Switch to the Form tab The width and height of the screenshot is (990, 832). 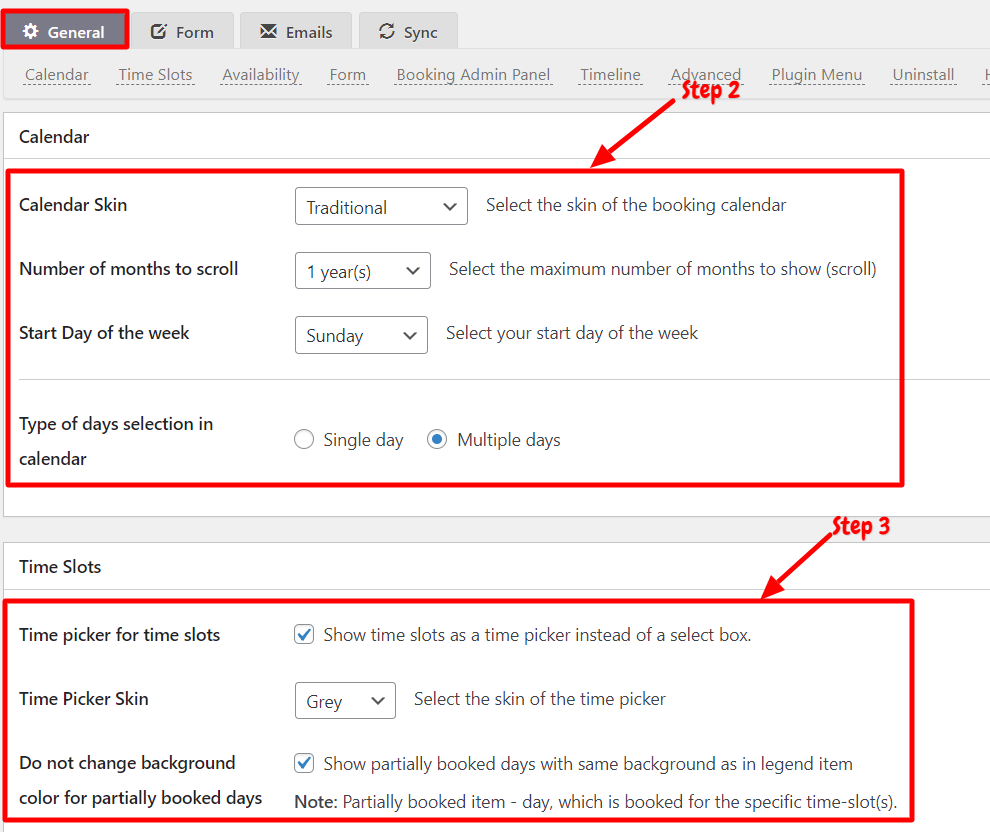point(182,31)
